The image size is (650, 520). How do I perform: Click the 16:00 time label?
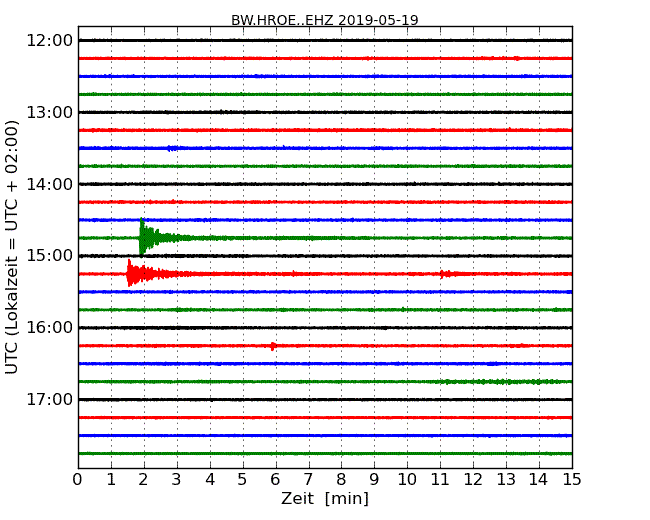(x=49, y=328)
